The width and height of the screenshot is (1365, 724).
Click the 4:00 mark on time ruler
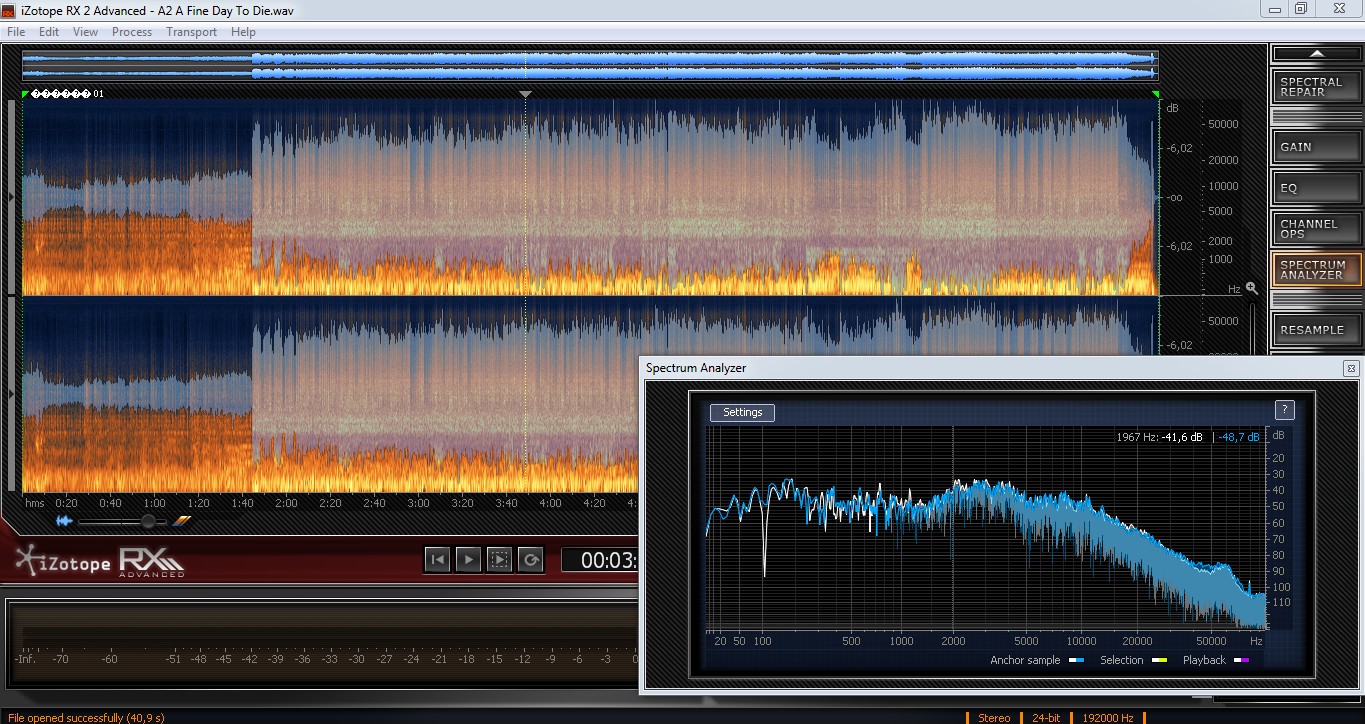pyautogui.click(x=550, y=503)
